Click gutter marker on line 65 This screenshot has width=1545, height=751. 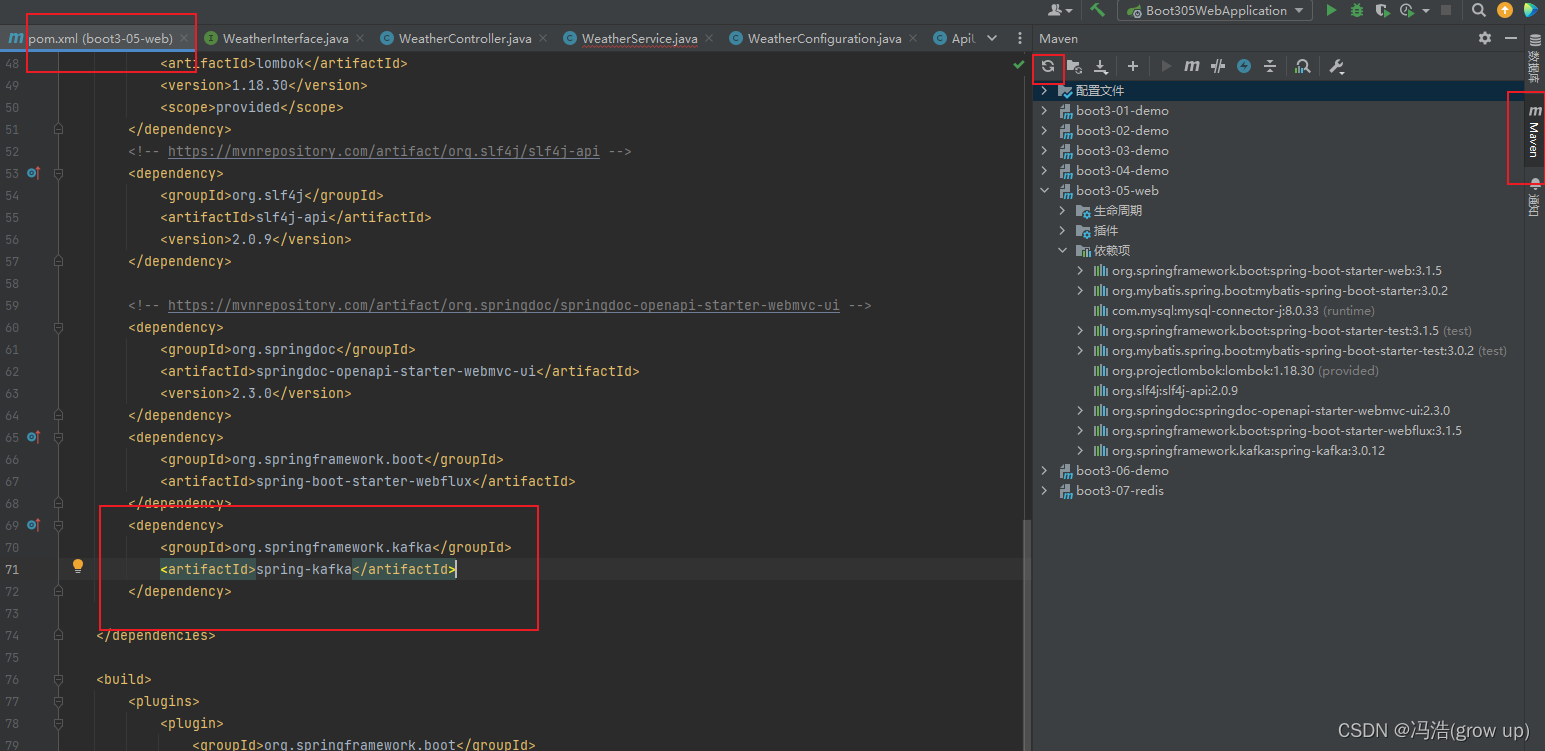pyautogui.click(x=33, y=437)
